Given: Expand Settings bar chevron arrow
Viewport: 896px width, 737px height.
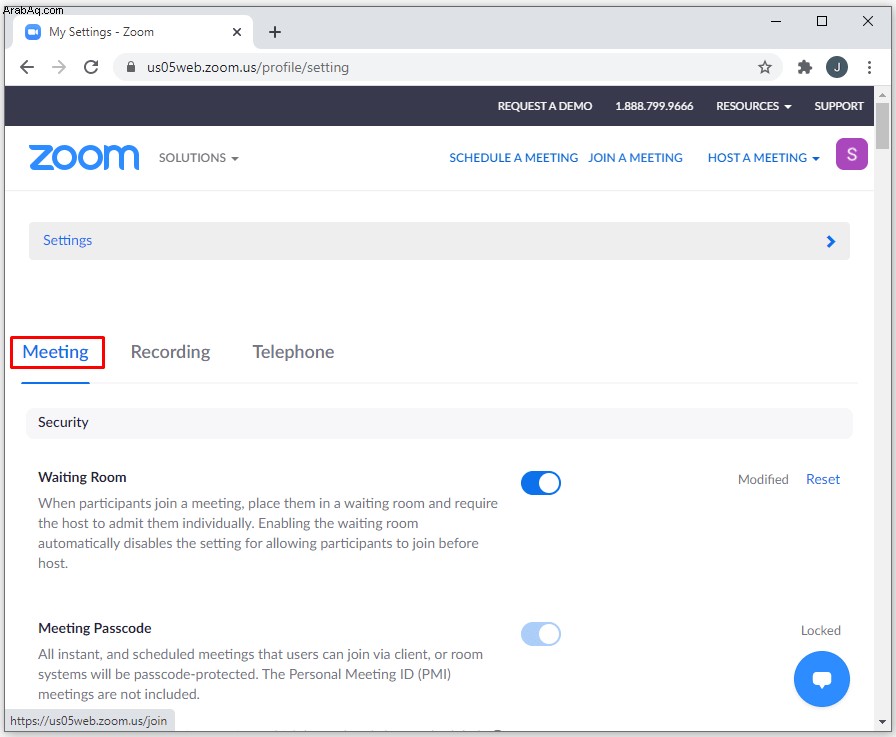Looking at the screenshot, I should (831, 241).
